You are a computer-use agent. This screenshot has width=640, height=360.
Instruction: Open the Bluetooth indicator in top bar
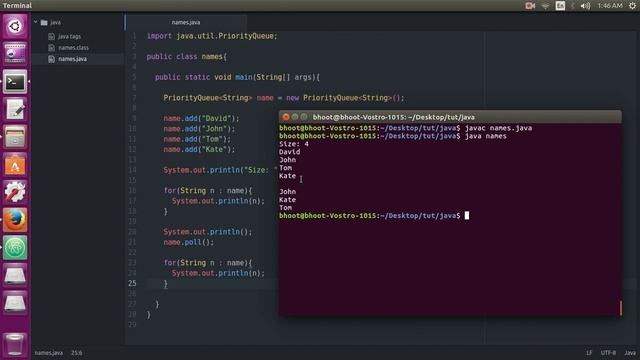click(x=573, y=6)
